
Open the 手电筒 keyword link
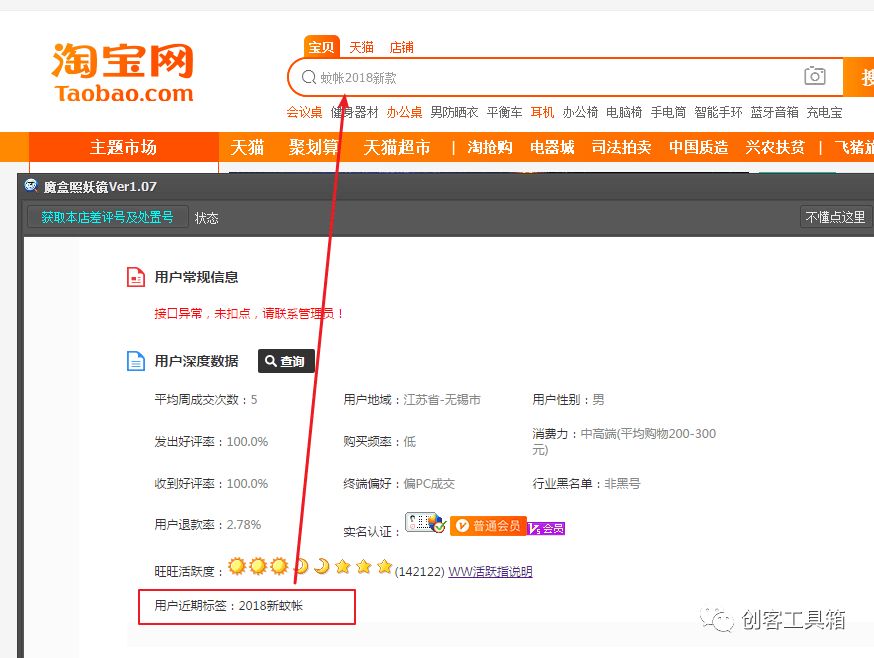coord(668,112)
